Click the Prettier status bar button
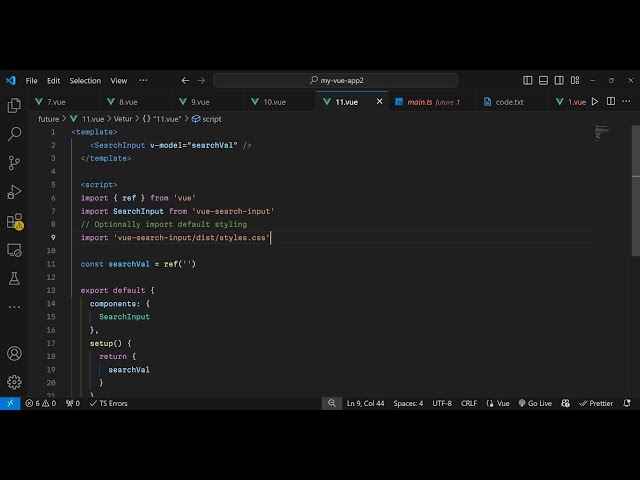The width and height of the screenshot is (640, 480). pyautogui.click(x=597, y=403)
